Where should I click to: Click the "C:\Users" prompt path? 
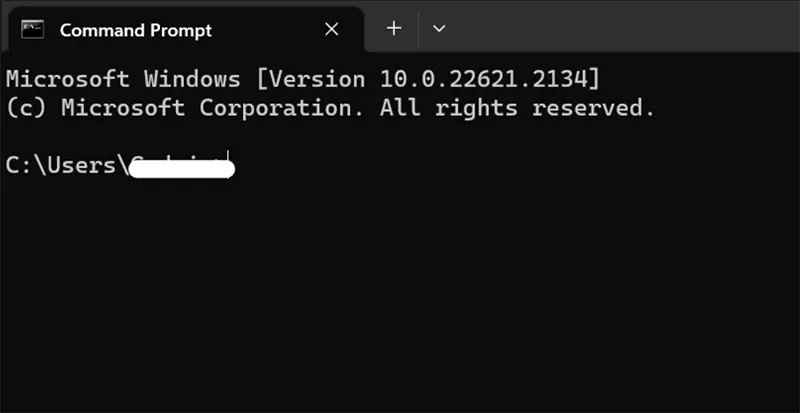[62, 165]
